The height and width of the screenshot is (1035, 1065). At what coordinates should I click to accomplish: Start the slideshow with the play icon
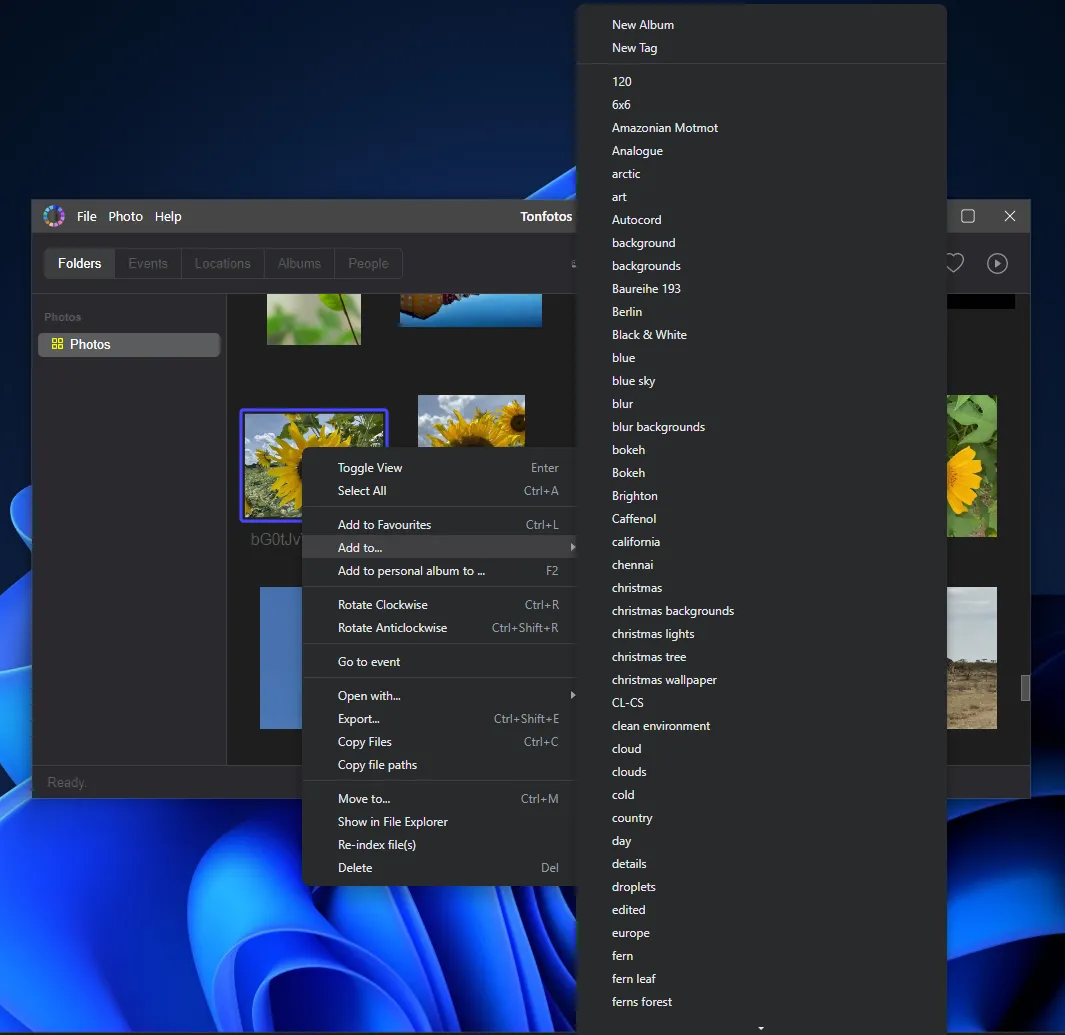click(997, 263)
